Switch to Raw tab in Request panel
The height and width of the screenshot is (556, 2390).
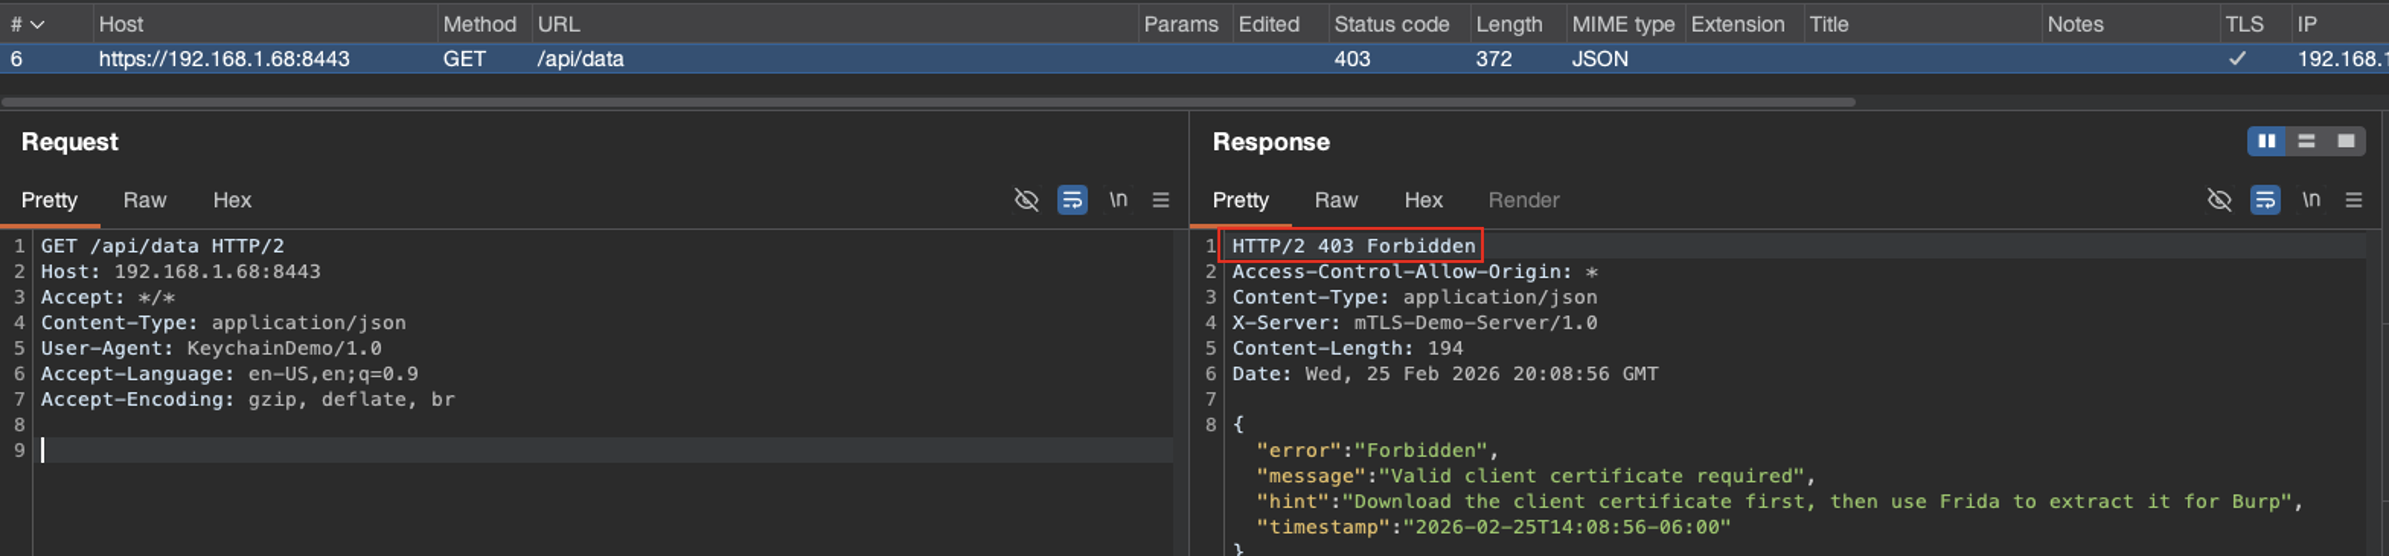click(x=145, y=200)
